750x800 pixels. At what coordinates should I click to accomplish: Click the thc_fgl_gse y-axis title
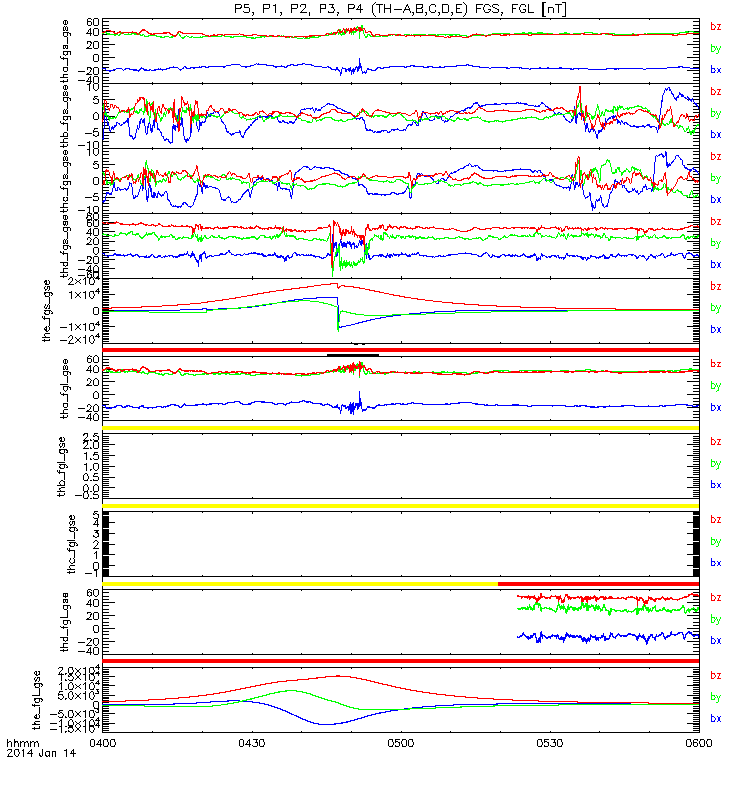(x=71, y=544)
